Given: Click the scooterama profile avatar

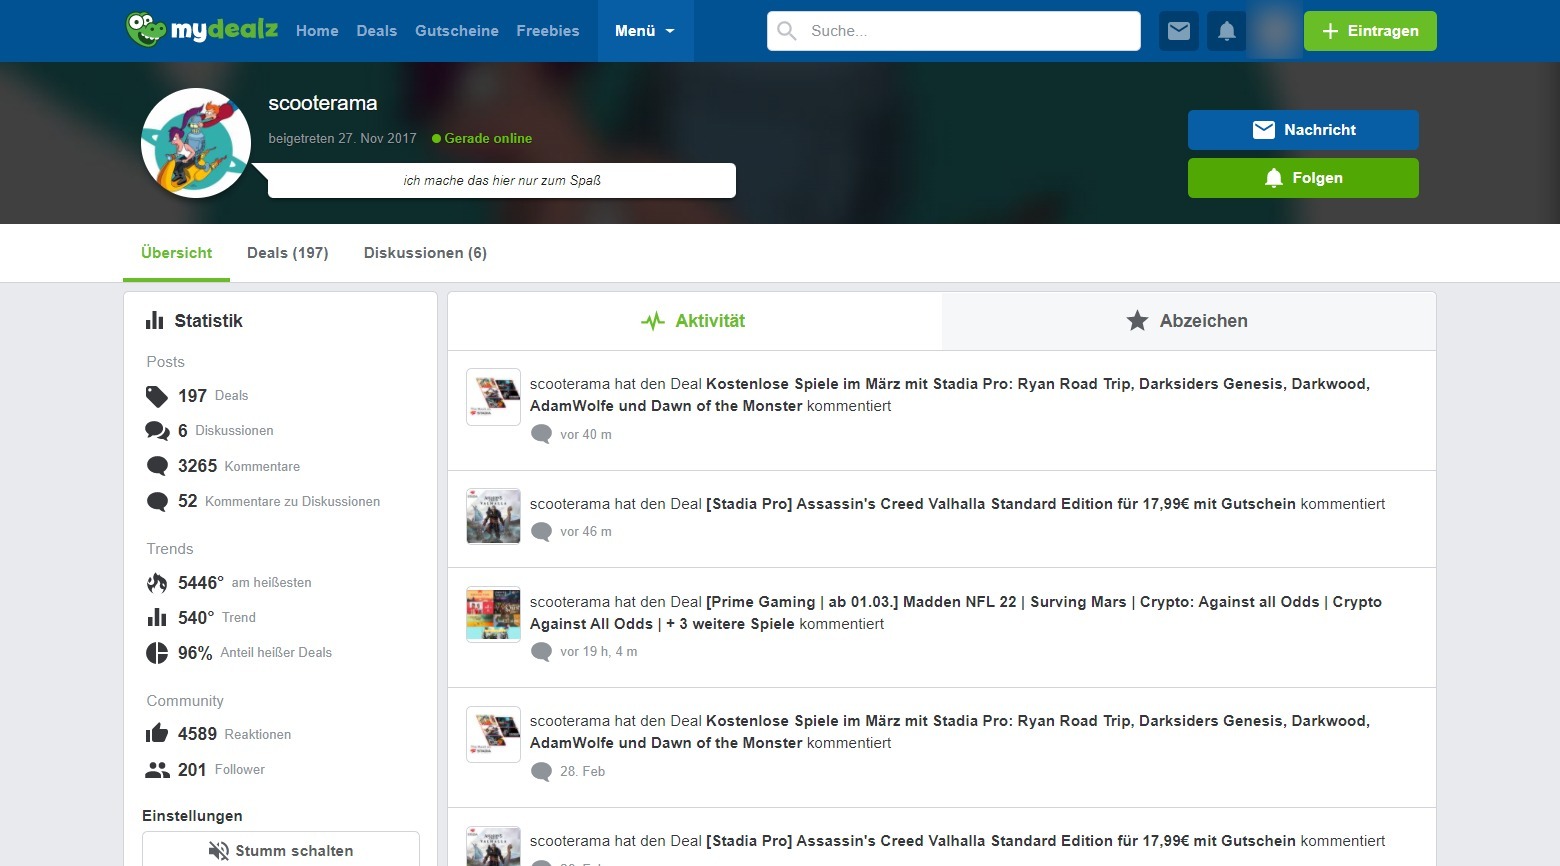Looking at the screenshot, I should coord(196,143).
